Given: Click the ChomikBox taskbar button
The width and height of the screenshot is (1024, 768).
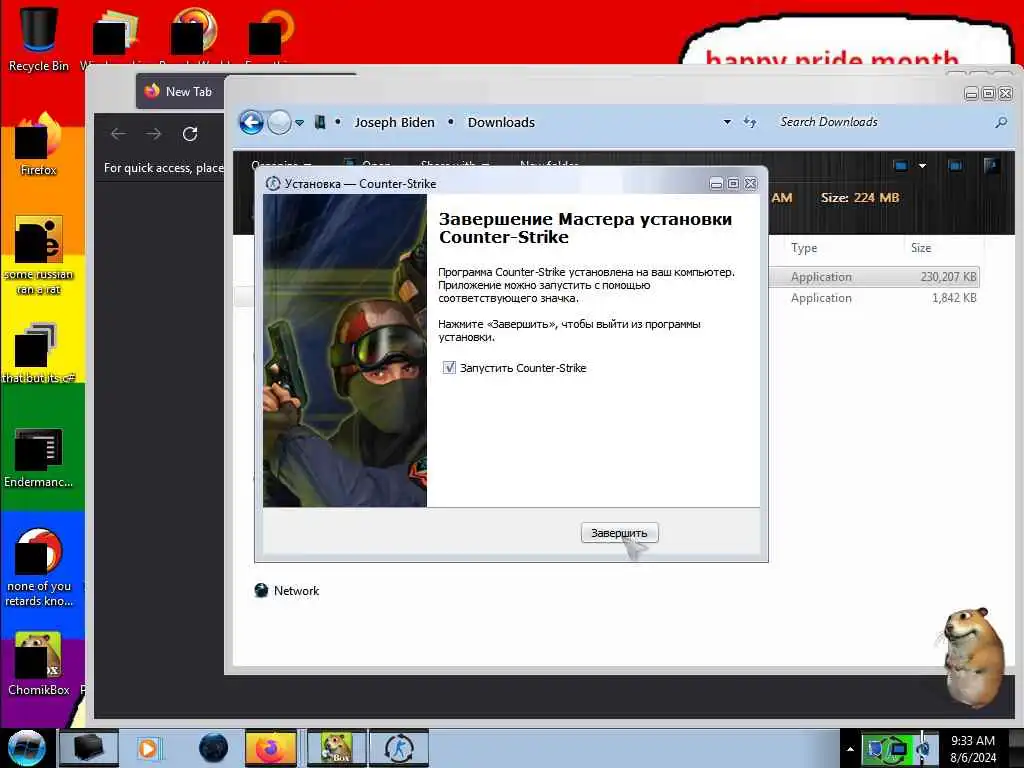Looking at the screenshot, I should coord(336,748).
